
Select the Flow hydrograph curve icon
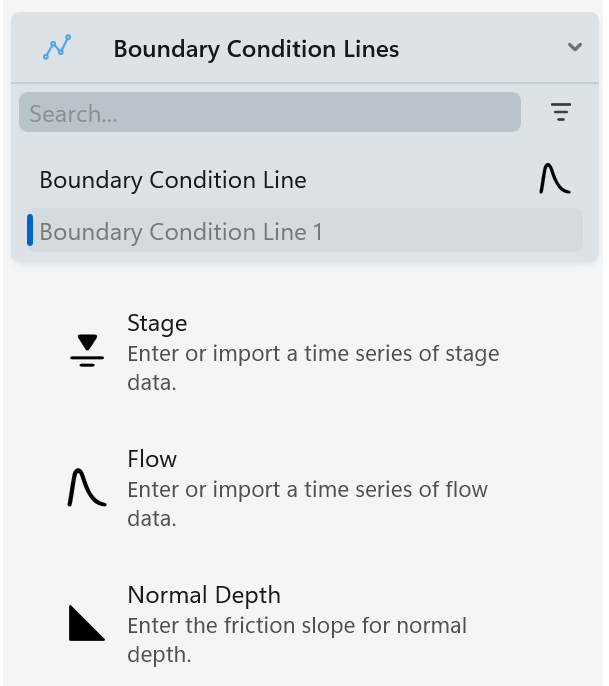(86, 488)
